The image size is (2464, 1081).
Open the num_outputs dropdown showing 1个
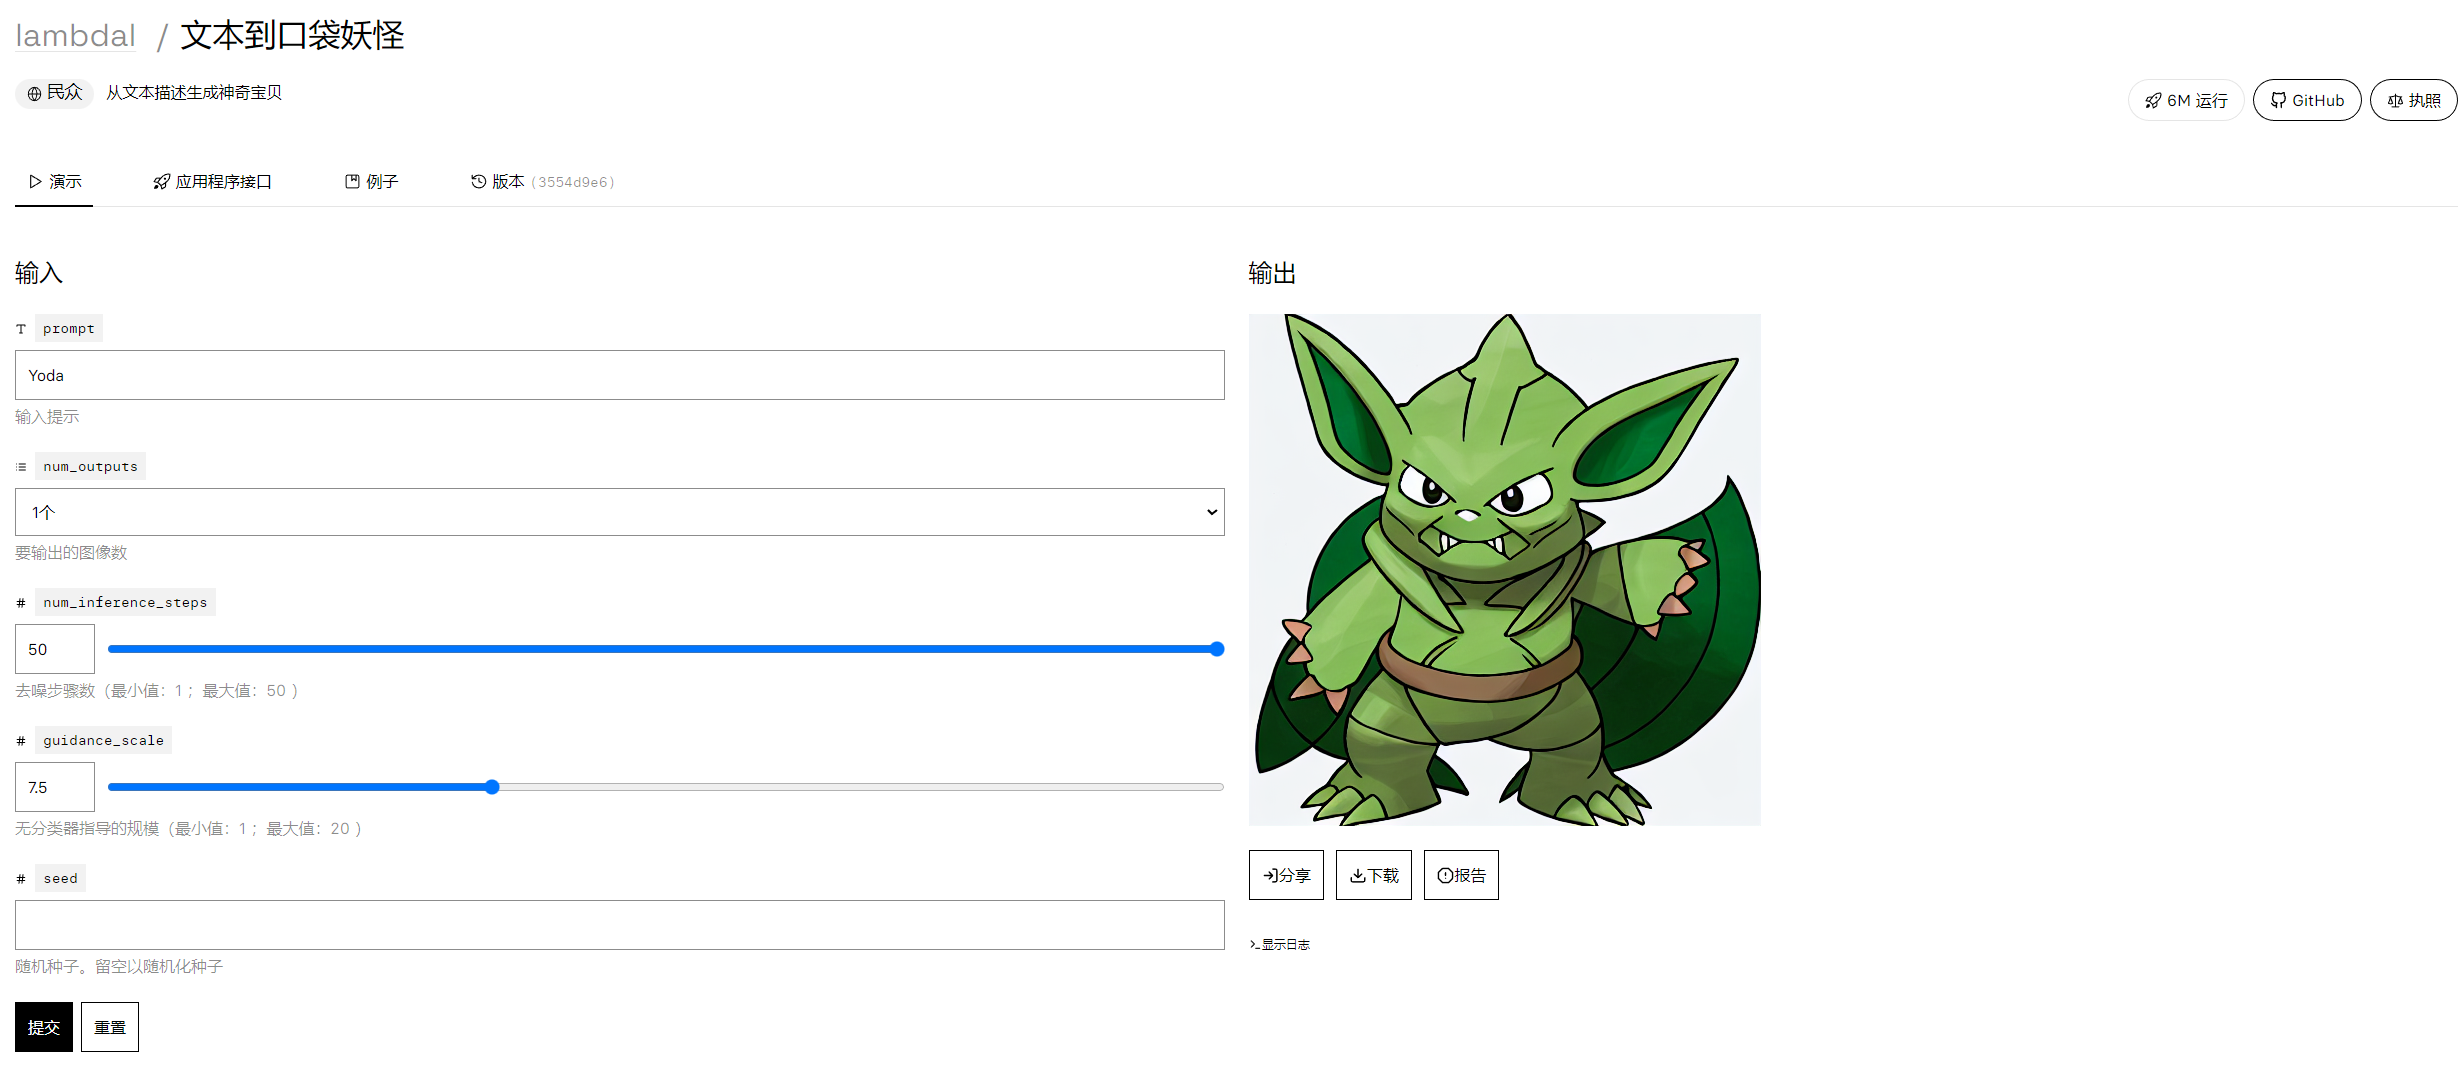[619, 511]
